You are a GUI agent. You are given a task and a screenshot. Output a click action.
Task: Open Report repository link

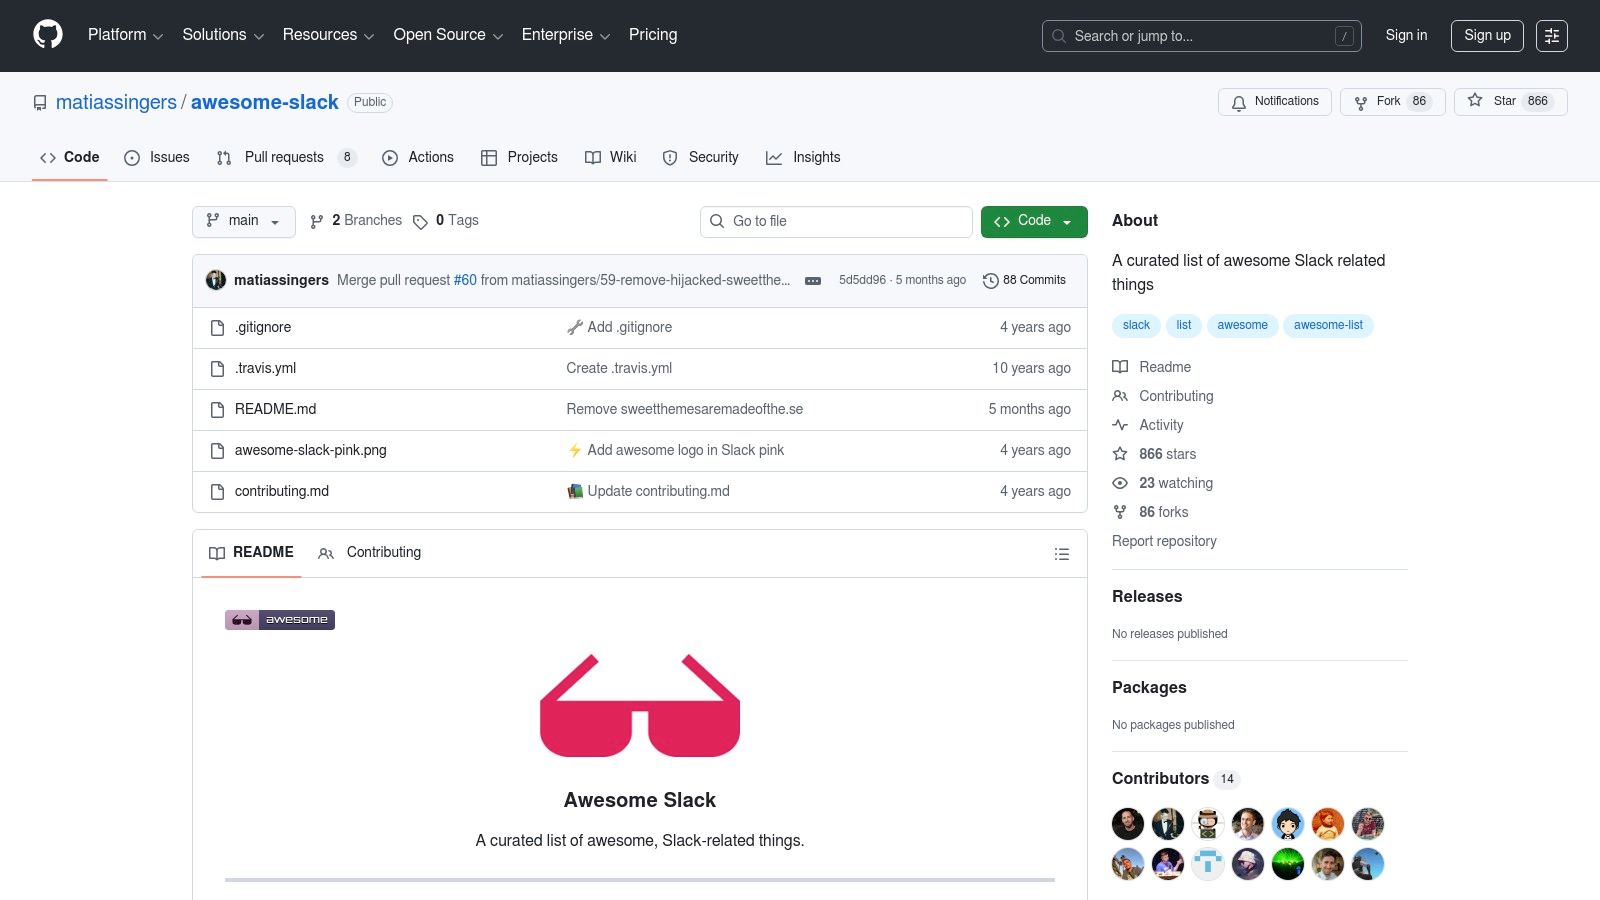point(1164,541)
